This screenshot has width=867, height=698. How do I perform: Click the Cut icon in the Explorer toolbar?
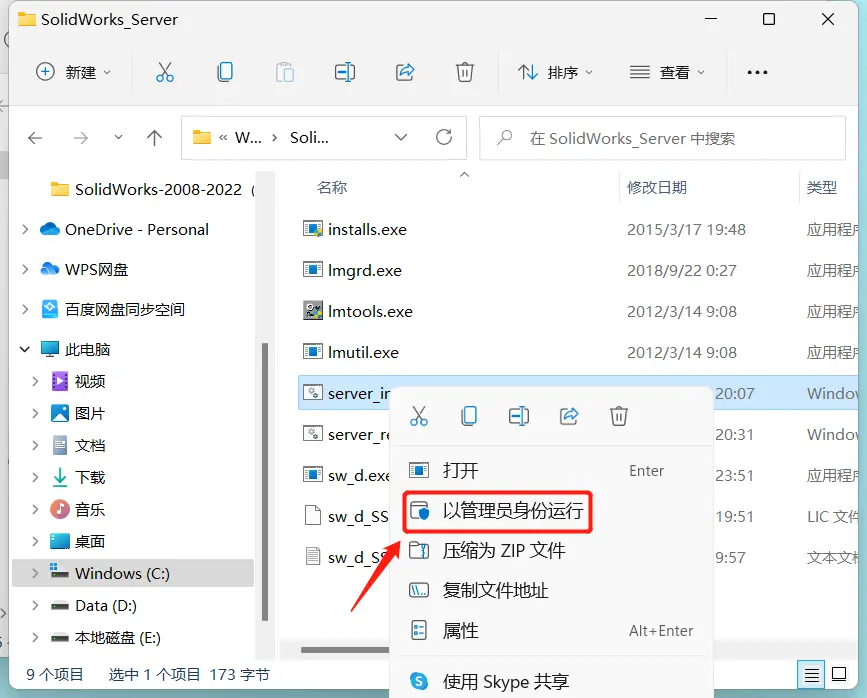coord(165,72)
